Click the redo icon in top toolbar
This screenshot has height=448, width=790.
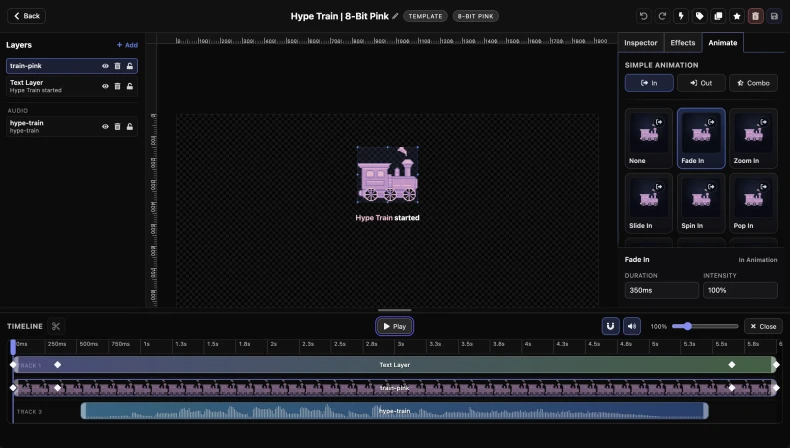click(662, 16)
